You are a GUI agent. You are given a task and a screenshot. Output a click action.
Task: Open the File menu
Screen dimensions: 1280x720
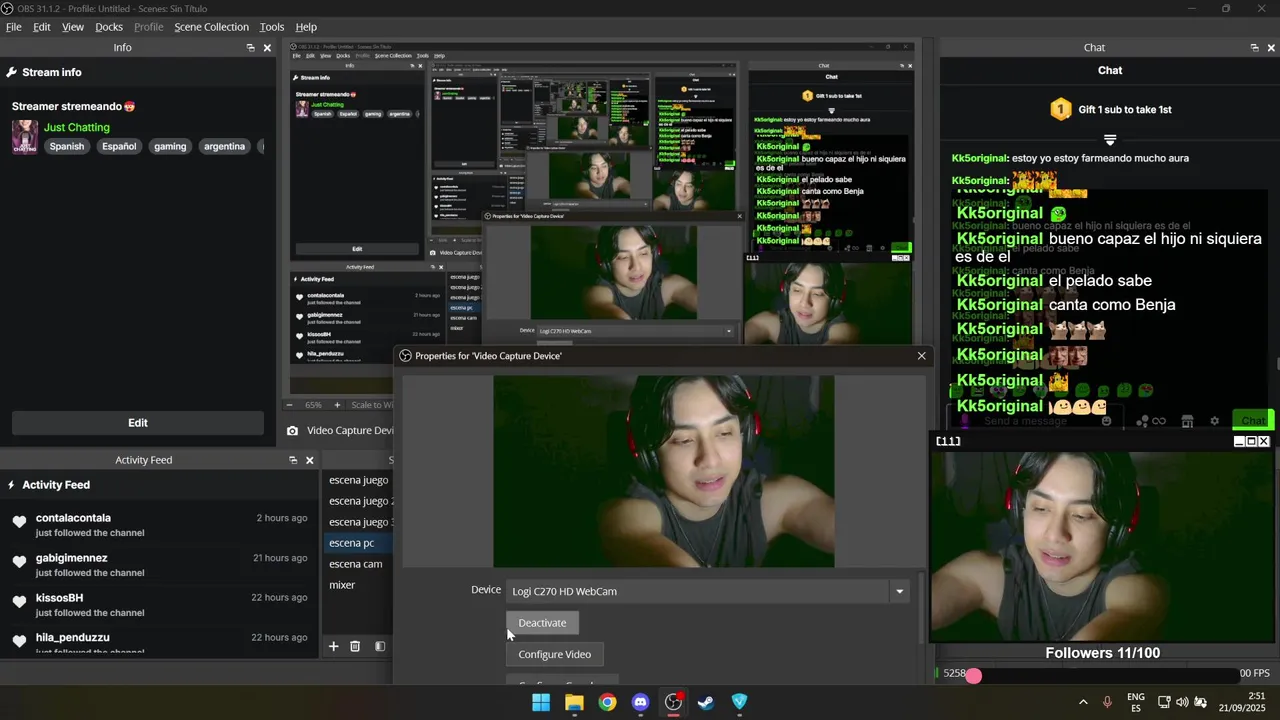pos(14,27)
